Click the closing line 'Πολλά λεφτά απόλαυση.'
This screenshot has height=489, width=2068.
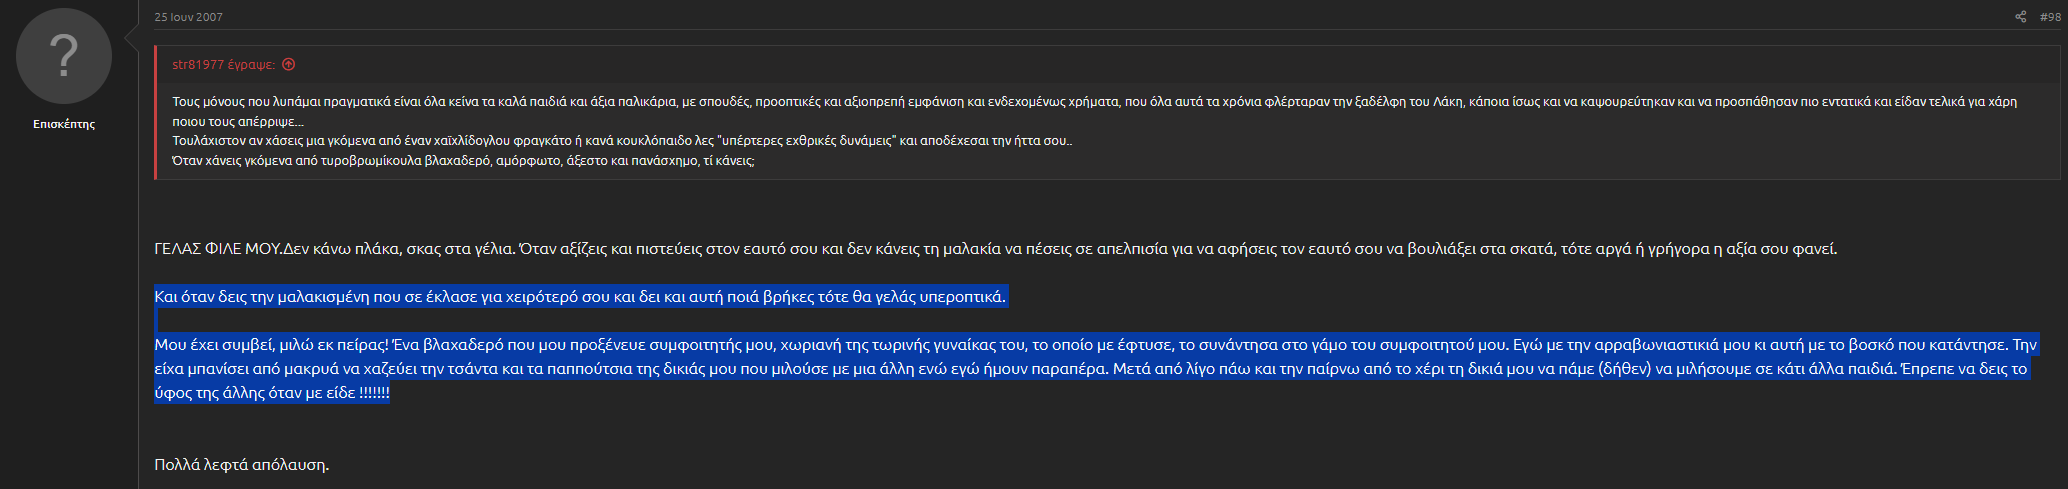pos(241,465)
